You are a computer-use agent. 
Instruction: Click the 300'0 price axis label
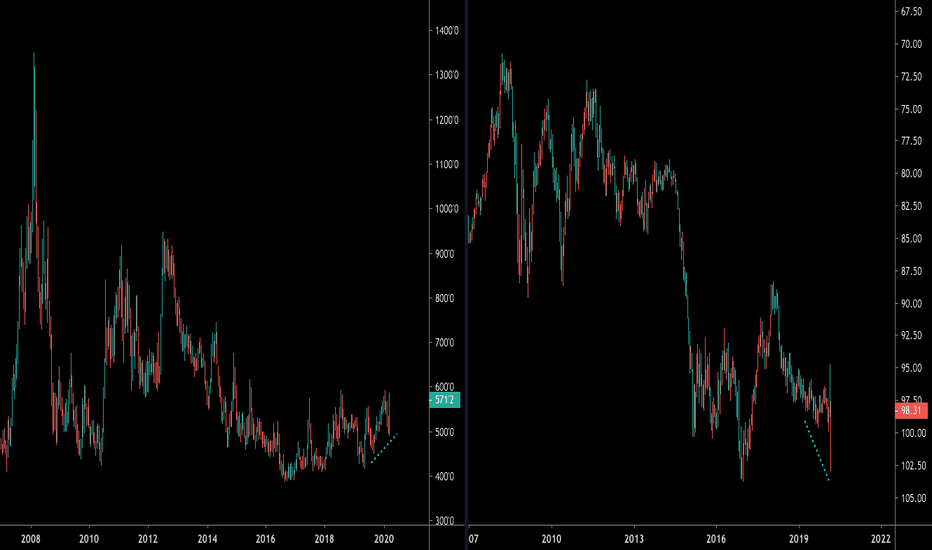coord(445,521)
